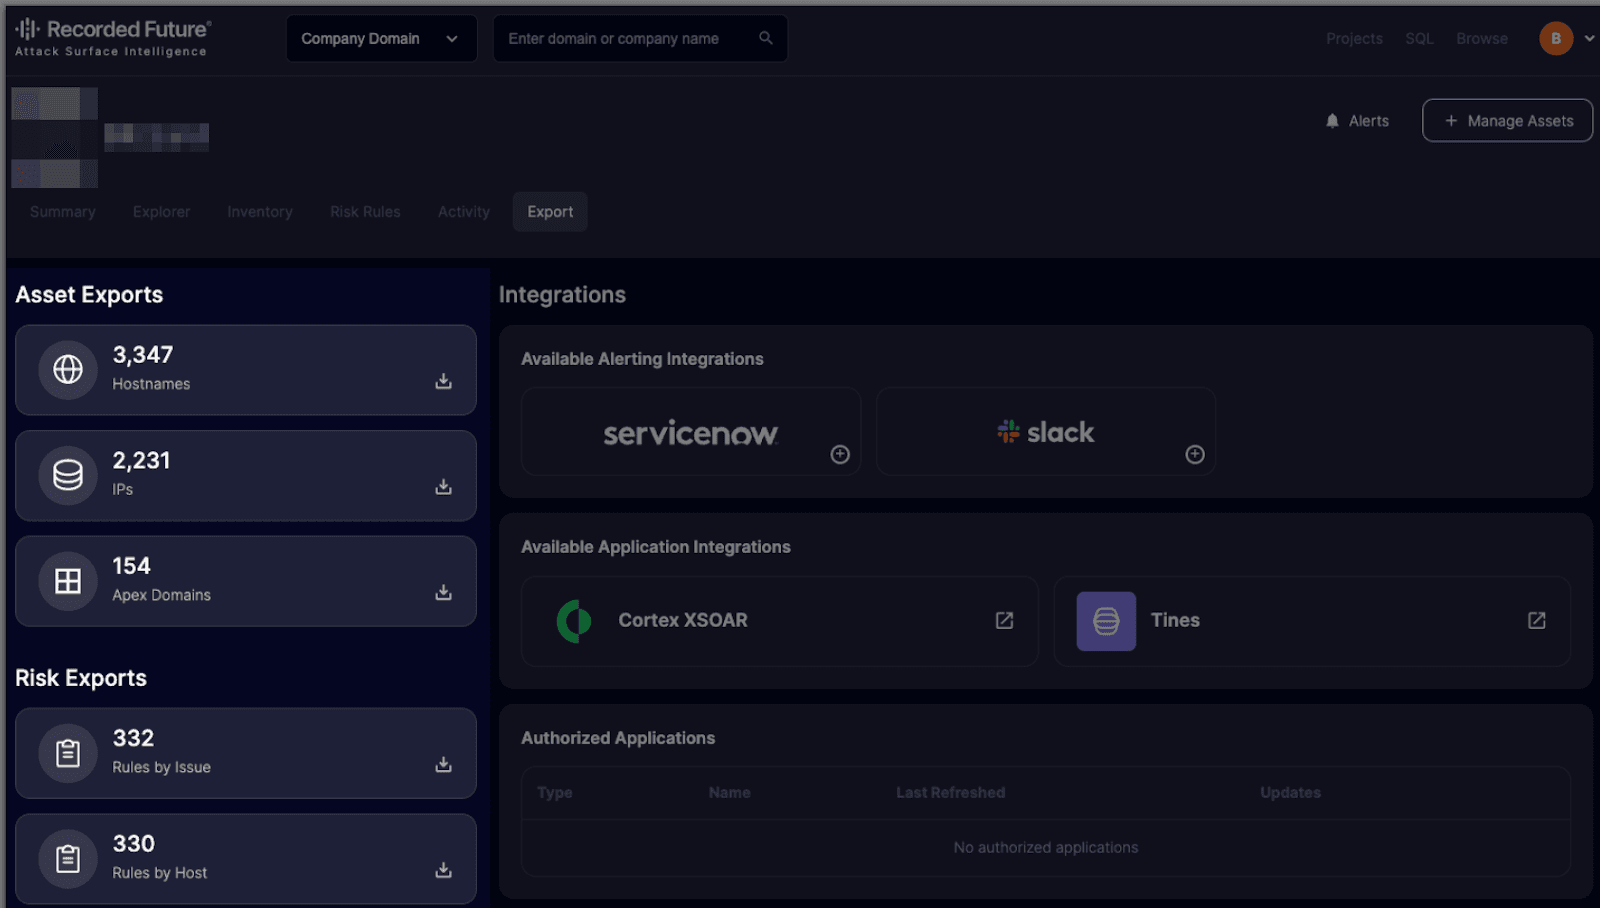Image resolution: width=1600 pixels, height=908 pixels.
Task: Open Browse in the top navigation
Action: tap(1482, 38)
